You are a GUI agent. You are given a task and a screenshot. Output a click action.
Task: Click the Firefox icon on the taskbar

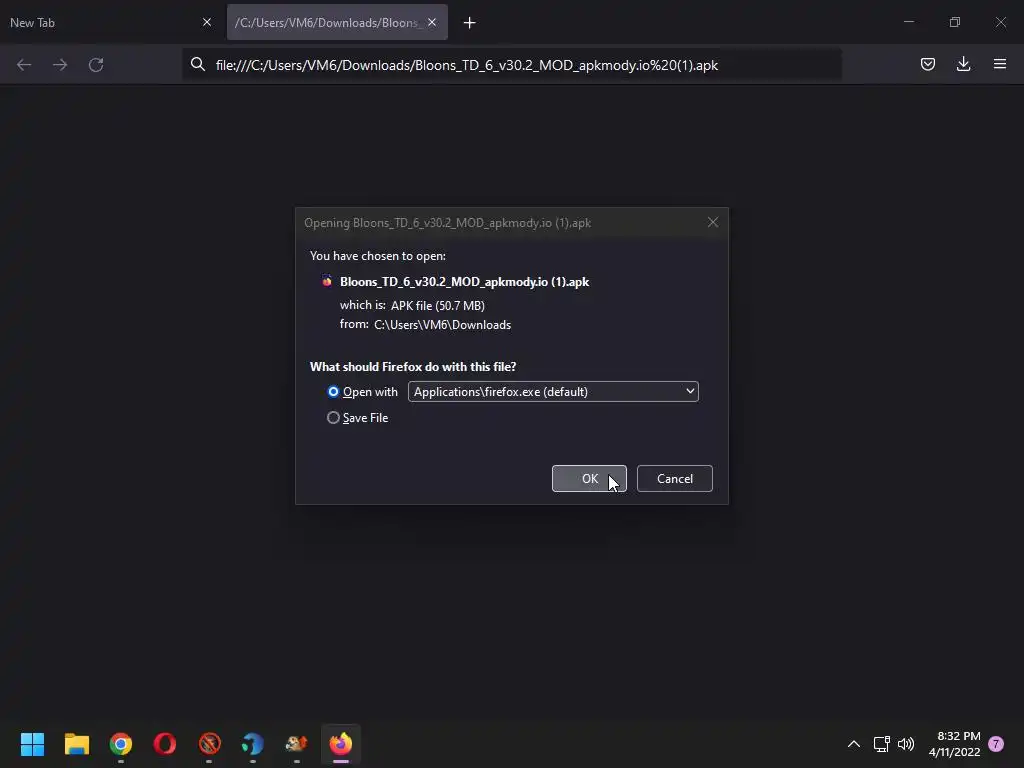click(341, 744)
